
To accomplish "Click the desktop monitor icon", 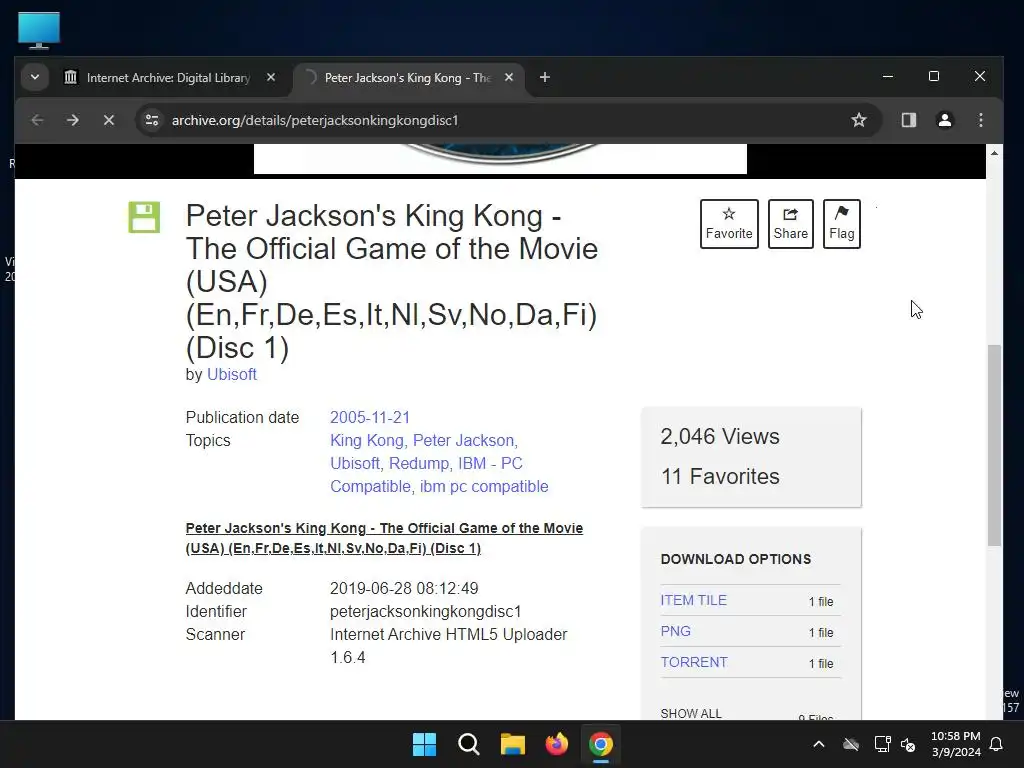I will click(39, 30).
